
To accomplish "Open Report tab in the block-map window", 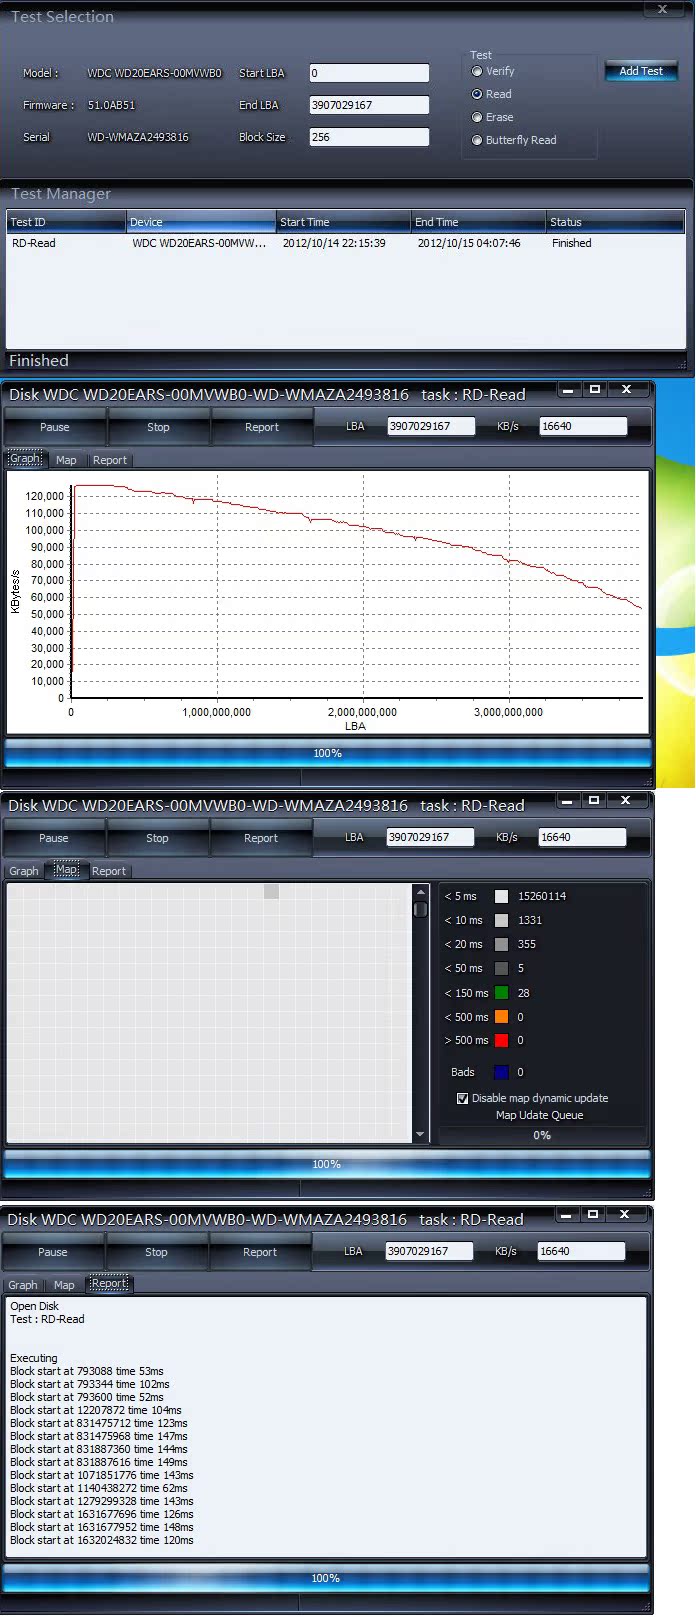I will [109, 871].
